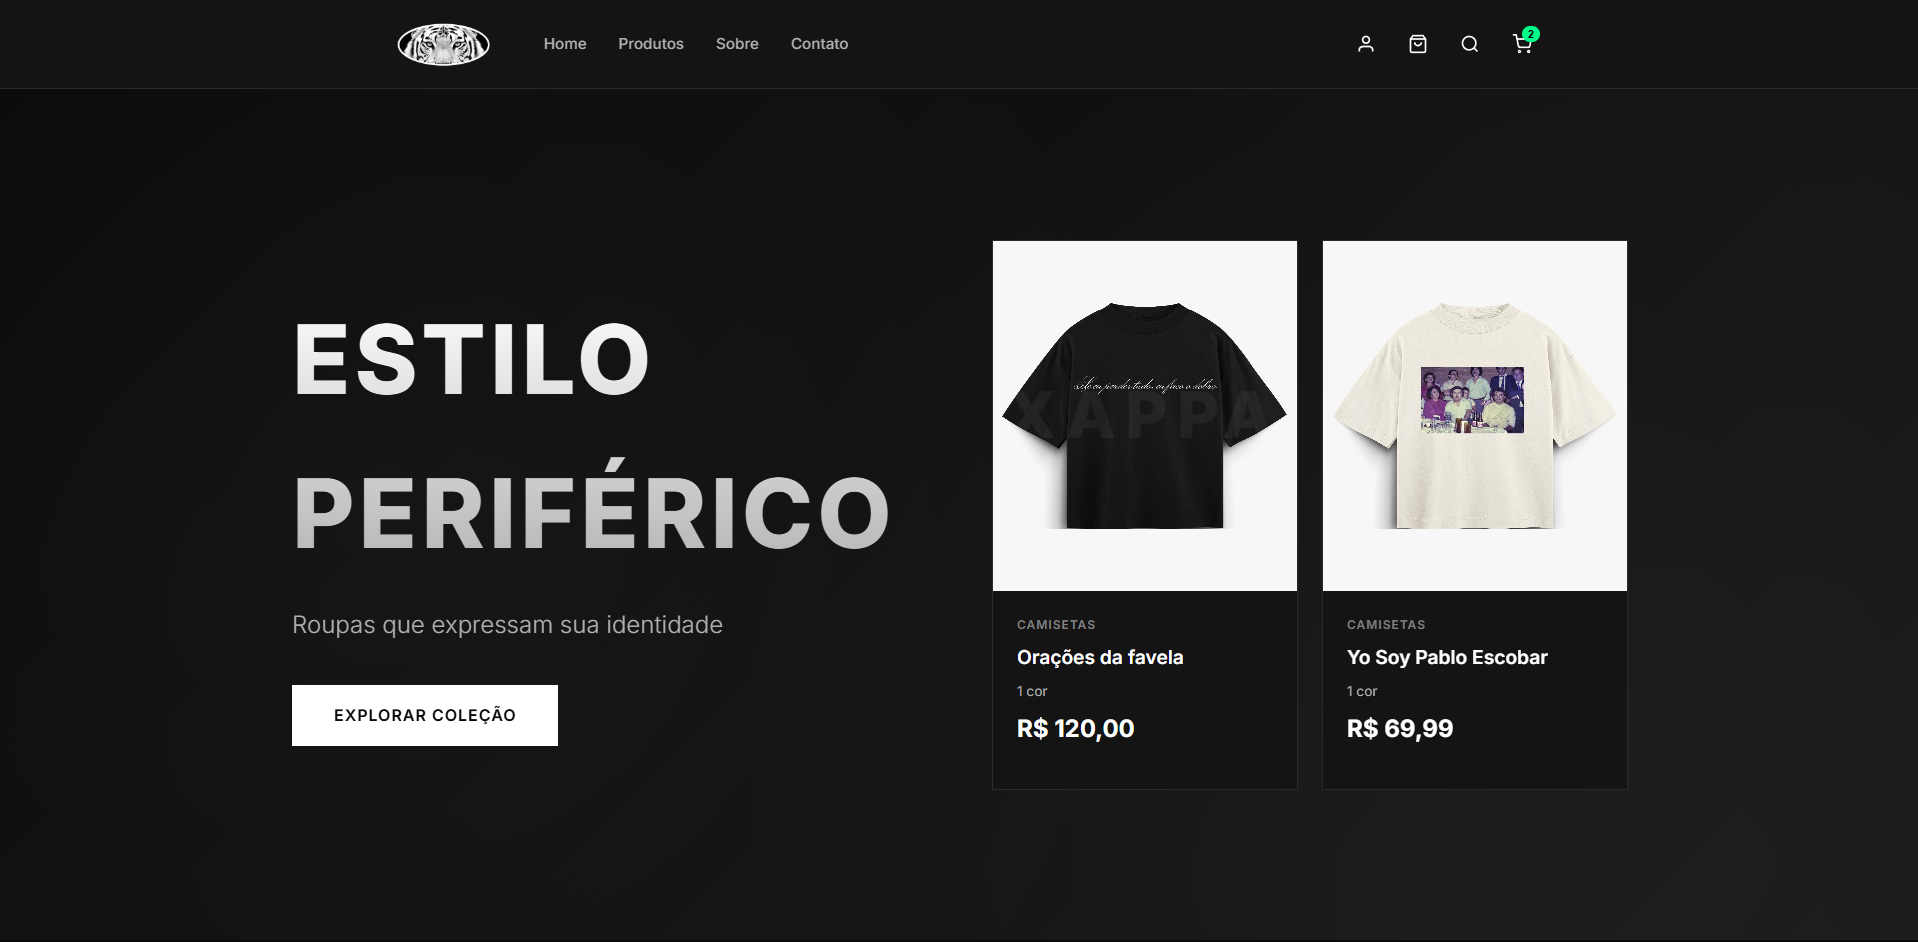The height and width of the screenshot is (942, 1918).
Task: Open the Orações da favela product title
Action: [x=1100, y=657]
